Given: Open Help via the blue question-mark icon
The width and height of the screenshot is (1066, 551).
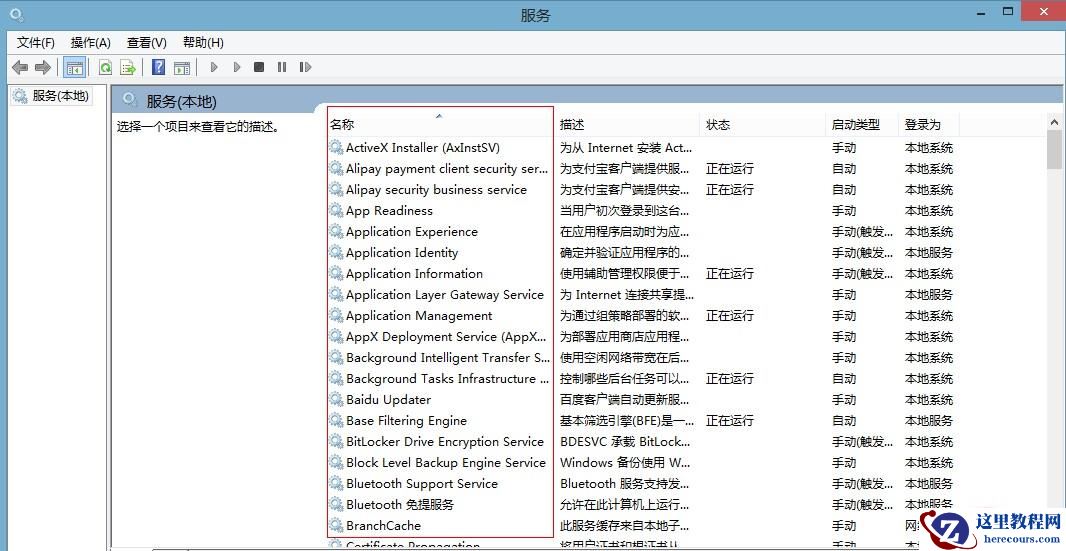Looking at the screenshot, I should coord(158,67).
